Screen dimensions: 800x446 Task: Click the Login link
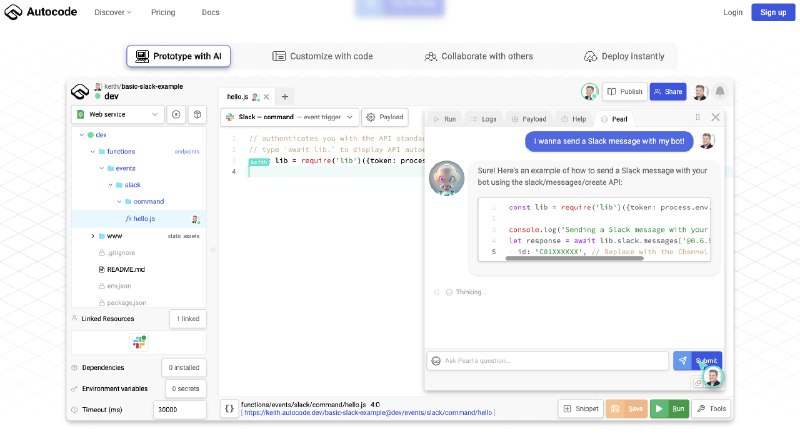733,12
